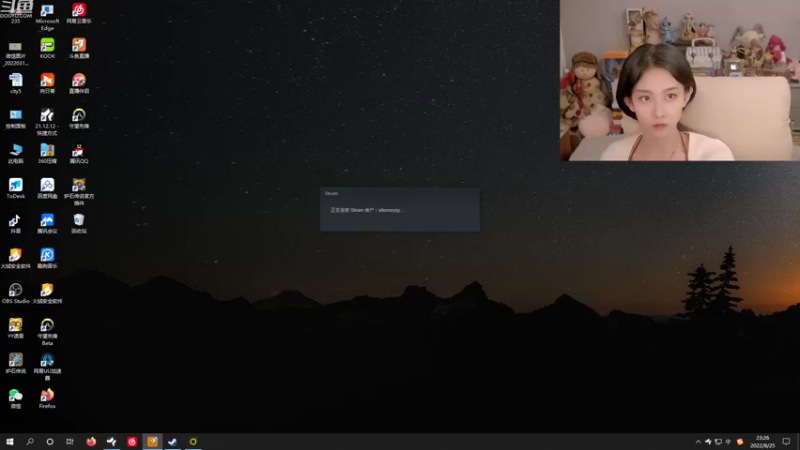Click the yellow ring taskbar icon

tap(193, 442)
